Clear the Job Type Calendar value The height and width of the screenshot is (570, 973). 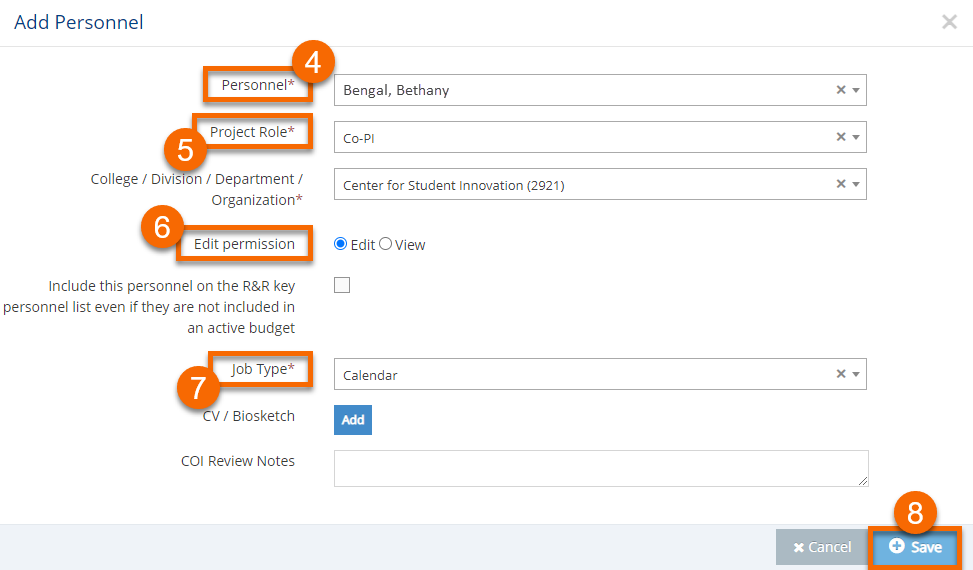(x=841, y=374)
